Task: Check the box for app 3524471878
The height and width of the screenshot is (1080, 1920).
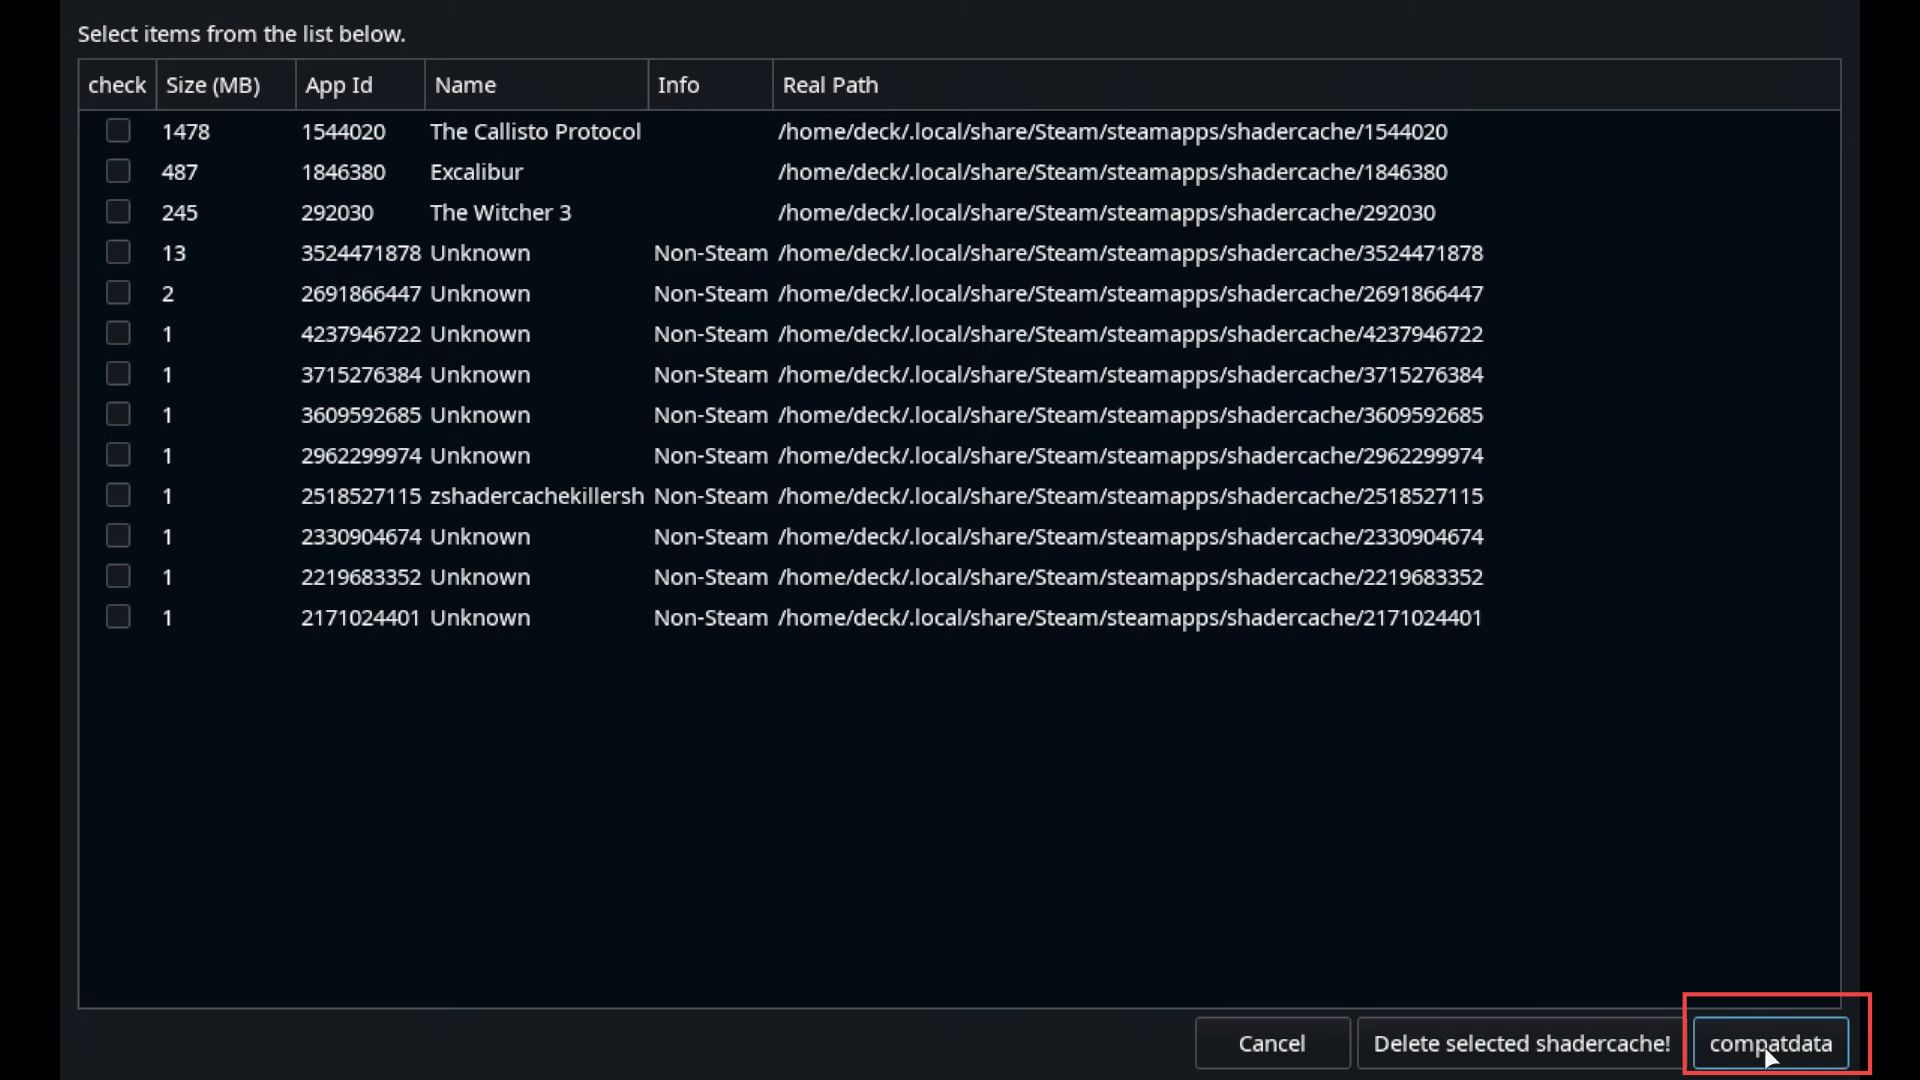Action: pyautogui.click(x=118, y=252)
